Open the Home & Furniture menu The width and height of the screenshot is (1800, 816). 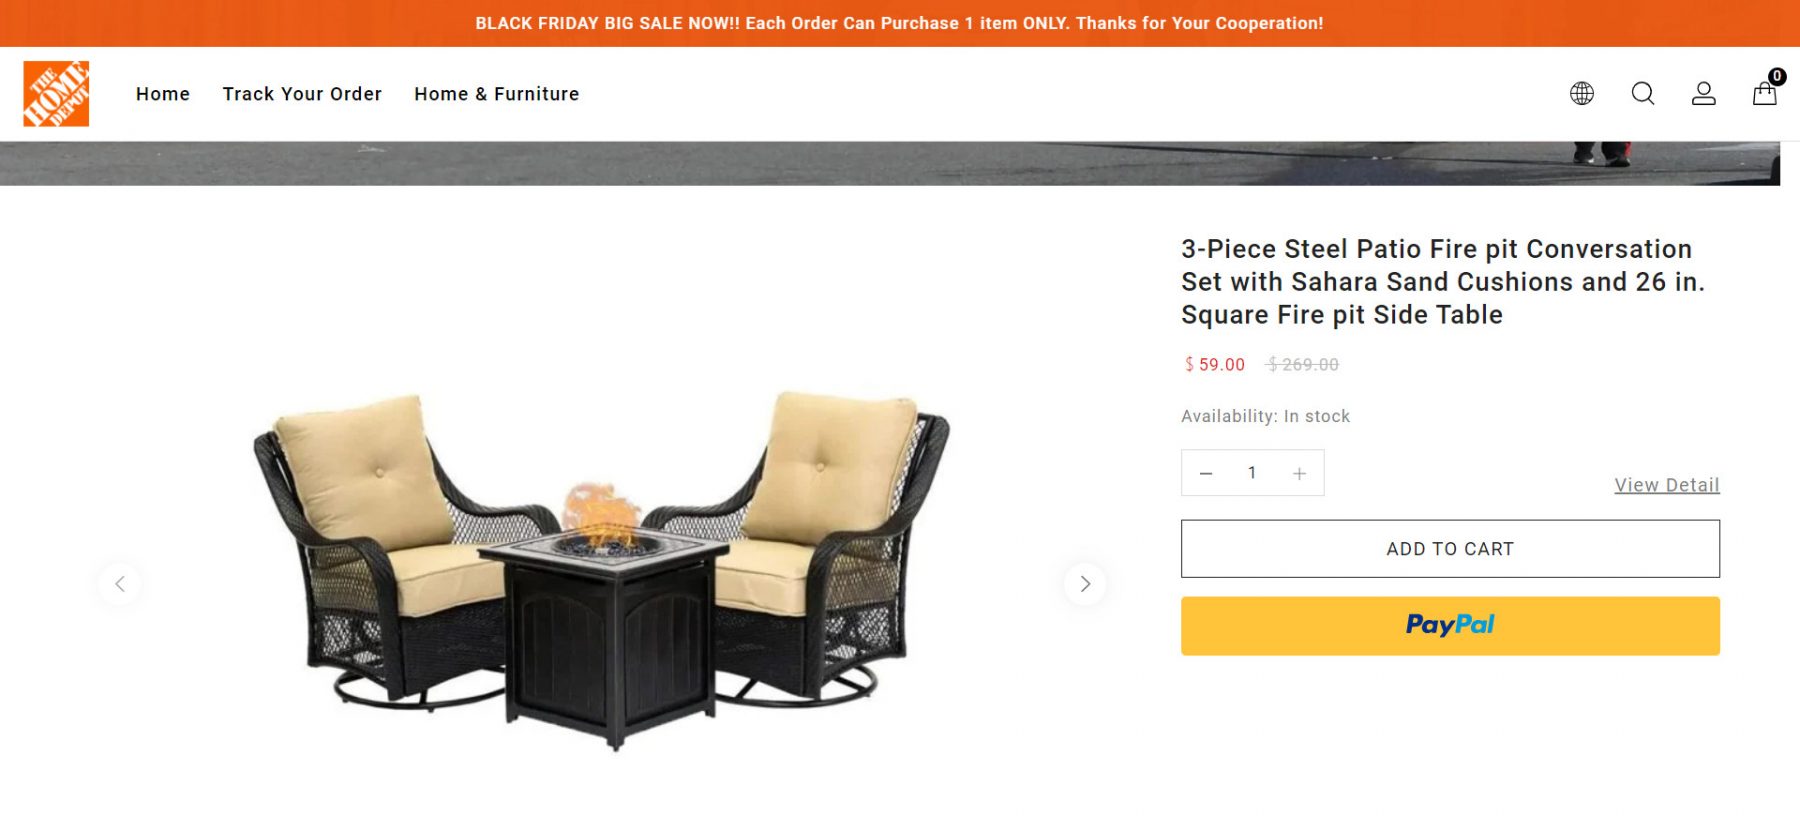496,93
